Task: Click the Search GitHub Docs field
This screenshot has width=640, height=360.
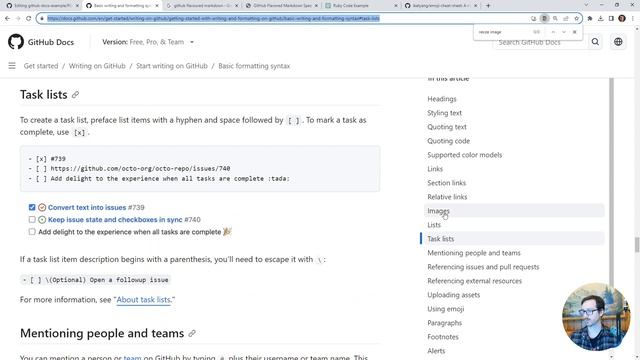Action: pyautogui.click(x=540, y=42)
